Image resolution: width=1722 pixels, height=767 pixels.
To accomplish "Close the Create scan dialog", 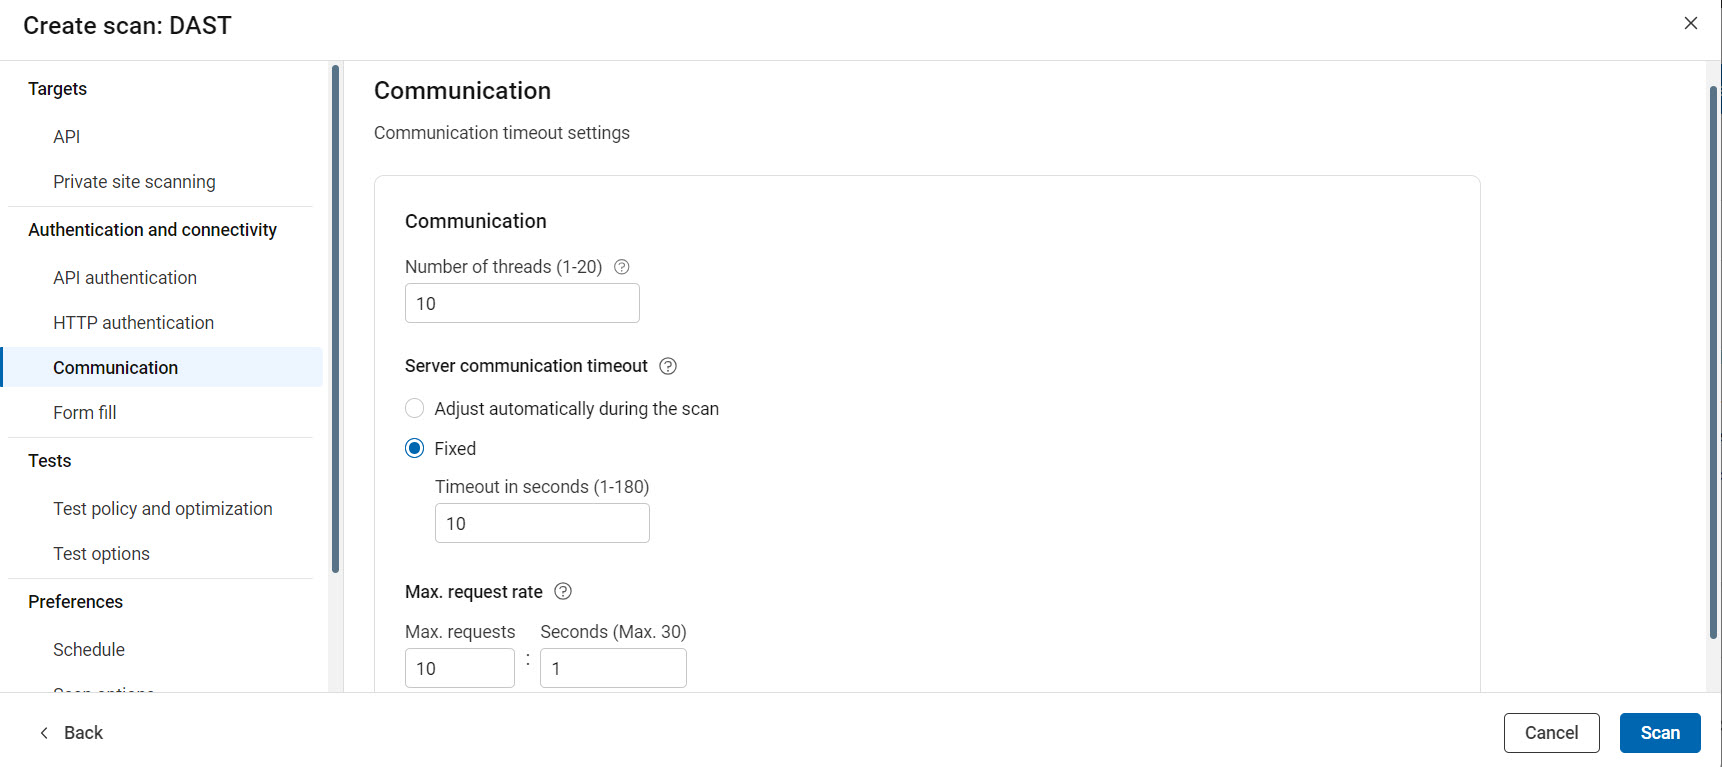I will point(1690,22).
